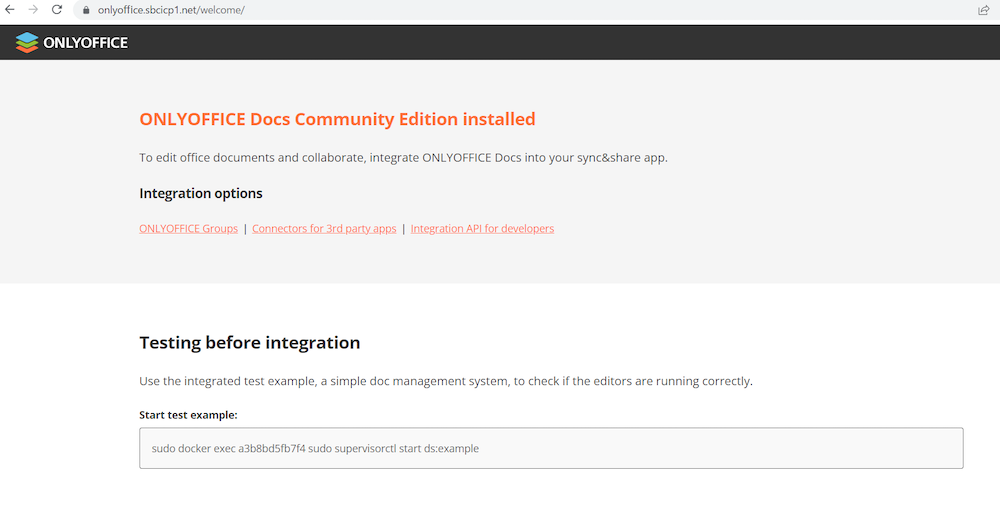This screenshot has height=507, width=1000.
Task: Click the 'Integration options' subheading
Action: (x=201, y=193)
